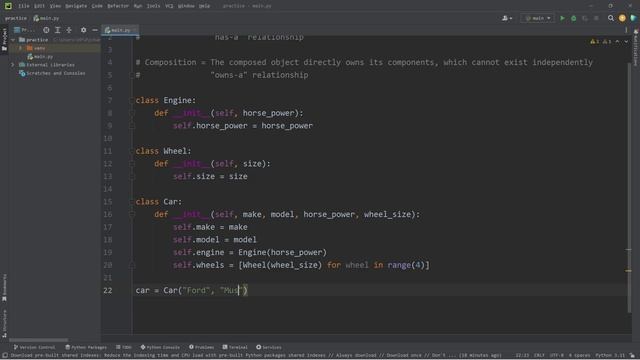Viewport: 640px width, 360px height.
Task: Open the VCS menu
Action: pyautogui.click(x=169, y=6)
